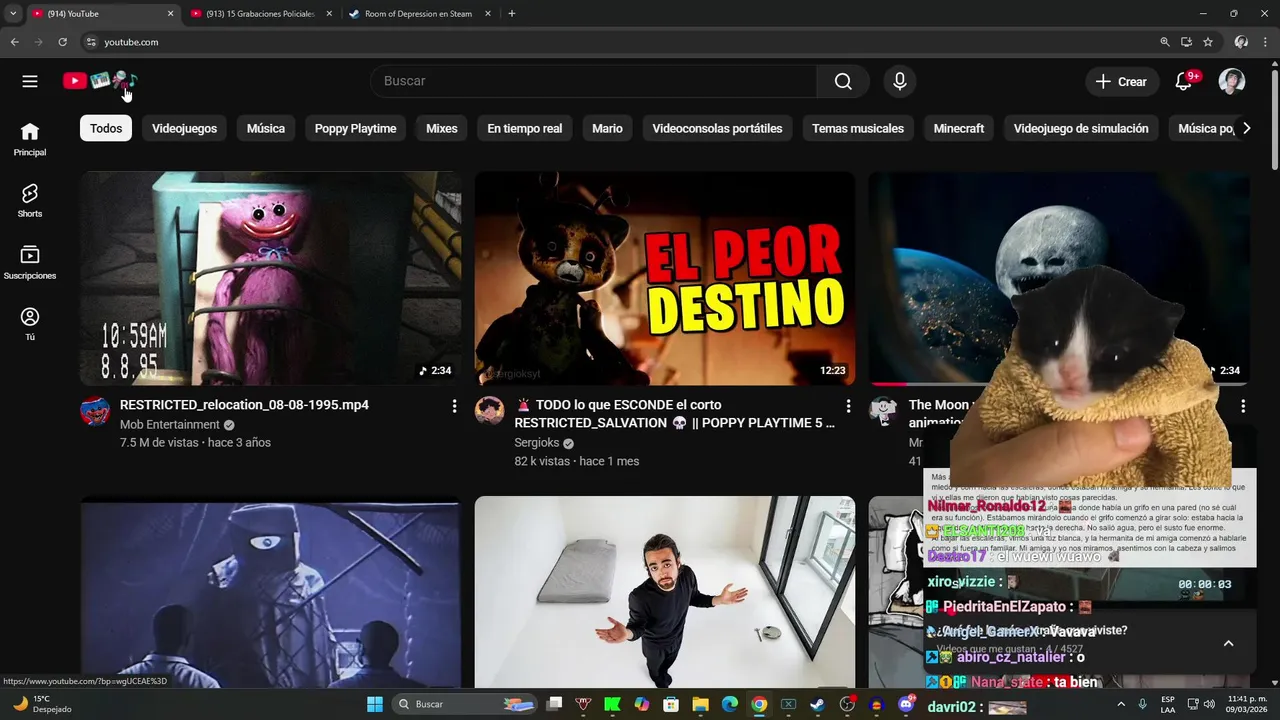1280x720 pixels.
Task: Open options menu for The Moon video
Action: tap(1243, 406)
